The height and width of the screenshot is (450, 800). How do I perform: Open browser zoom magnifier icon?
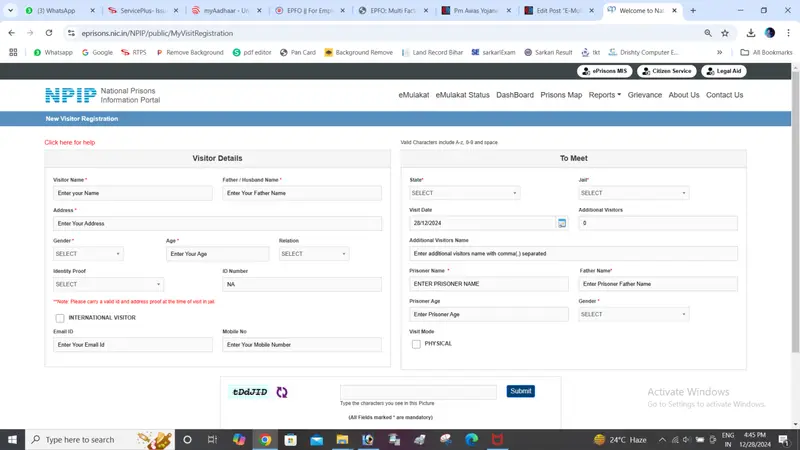point(708,33)
